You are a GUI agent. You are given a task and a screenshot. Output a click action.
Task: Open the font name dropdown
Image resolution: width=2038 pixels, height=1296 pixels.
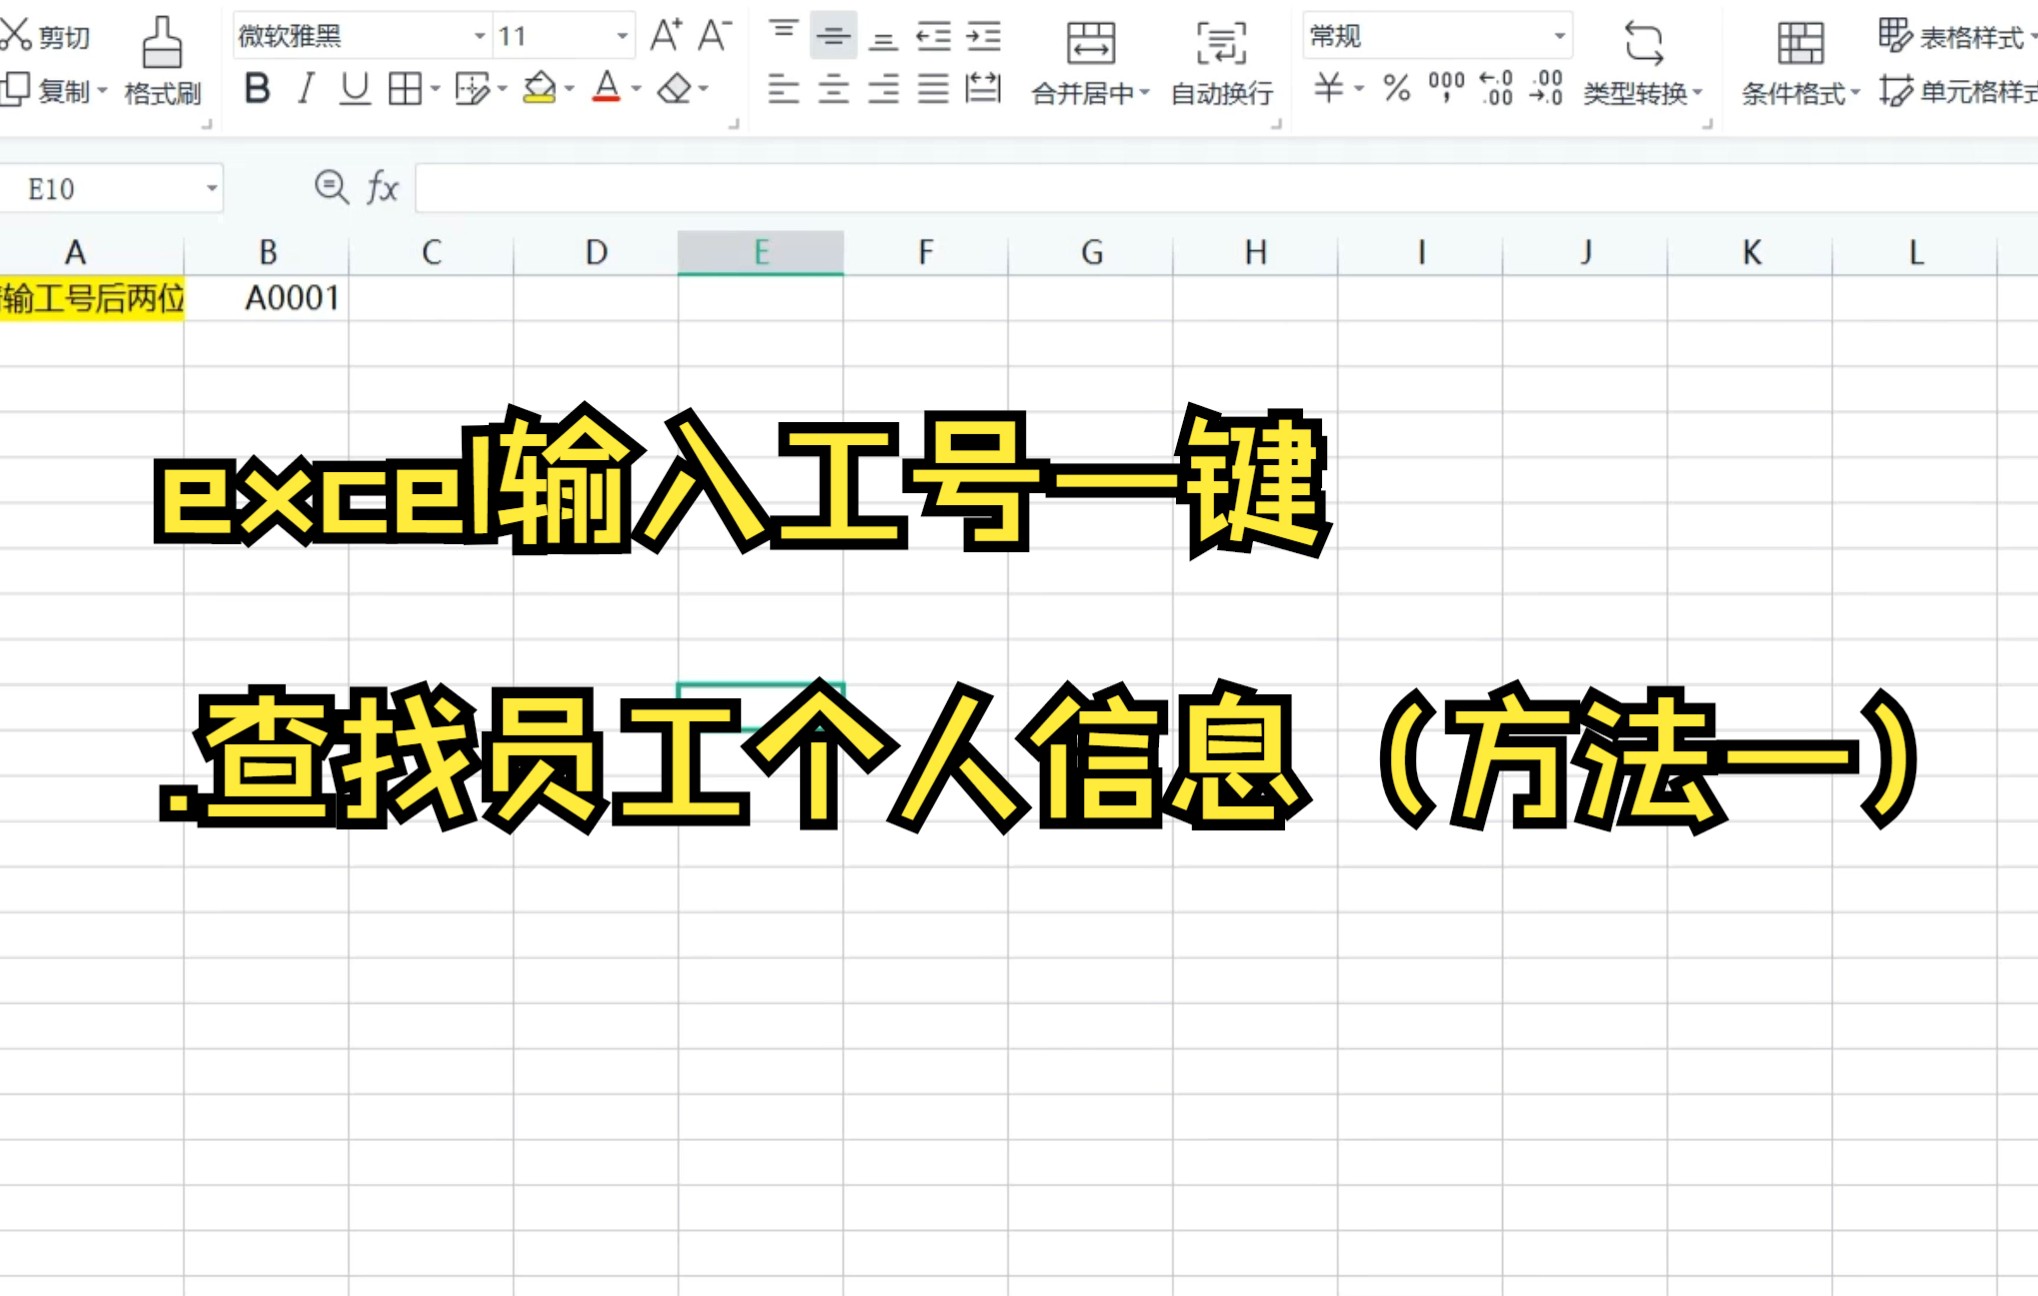click(x=479, y=35)
